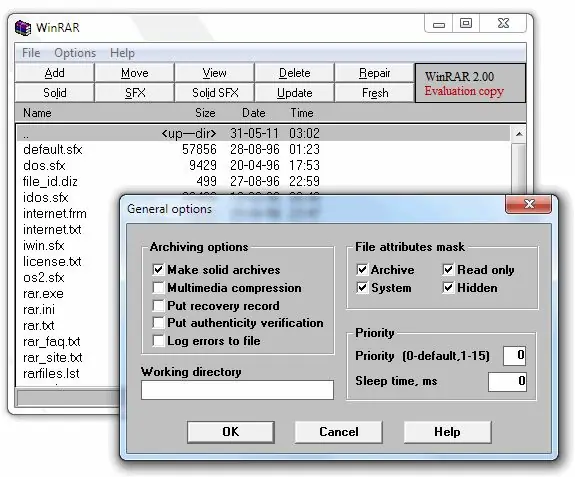Enable Multimedia compression checkbox

[158, 288]
